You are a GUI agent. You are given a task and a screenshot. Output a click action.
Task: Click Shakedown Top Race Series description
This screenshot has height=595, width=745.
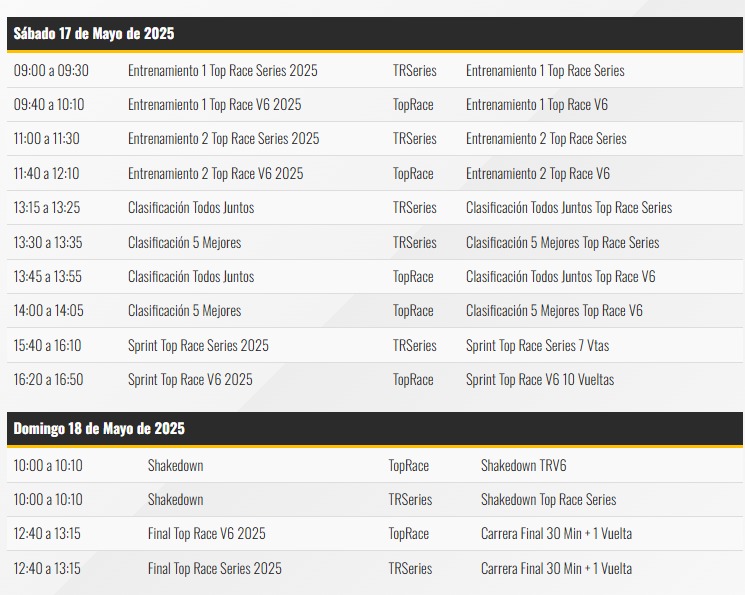point(548,500)
